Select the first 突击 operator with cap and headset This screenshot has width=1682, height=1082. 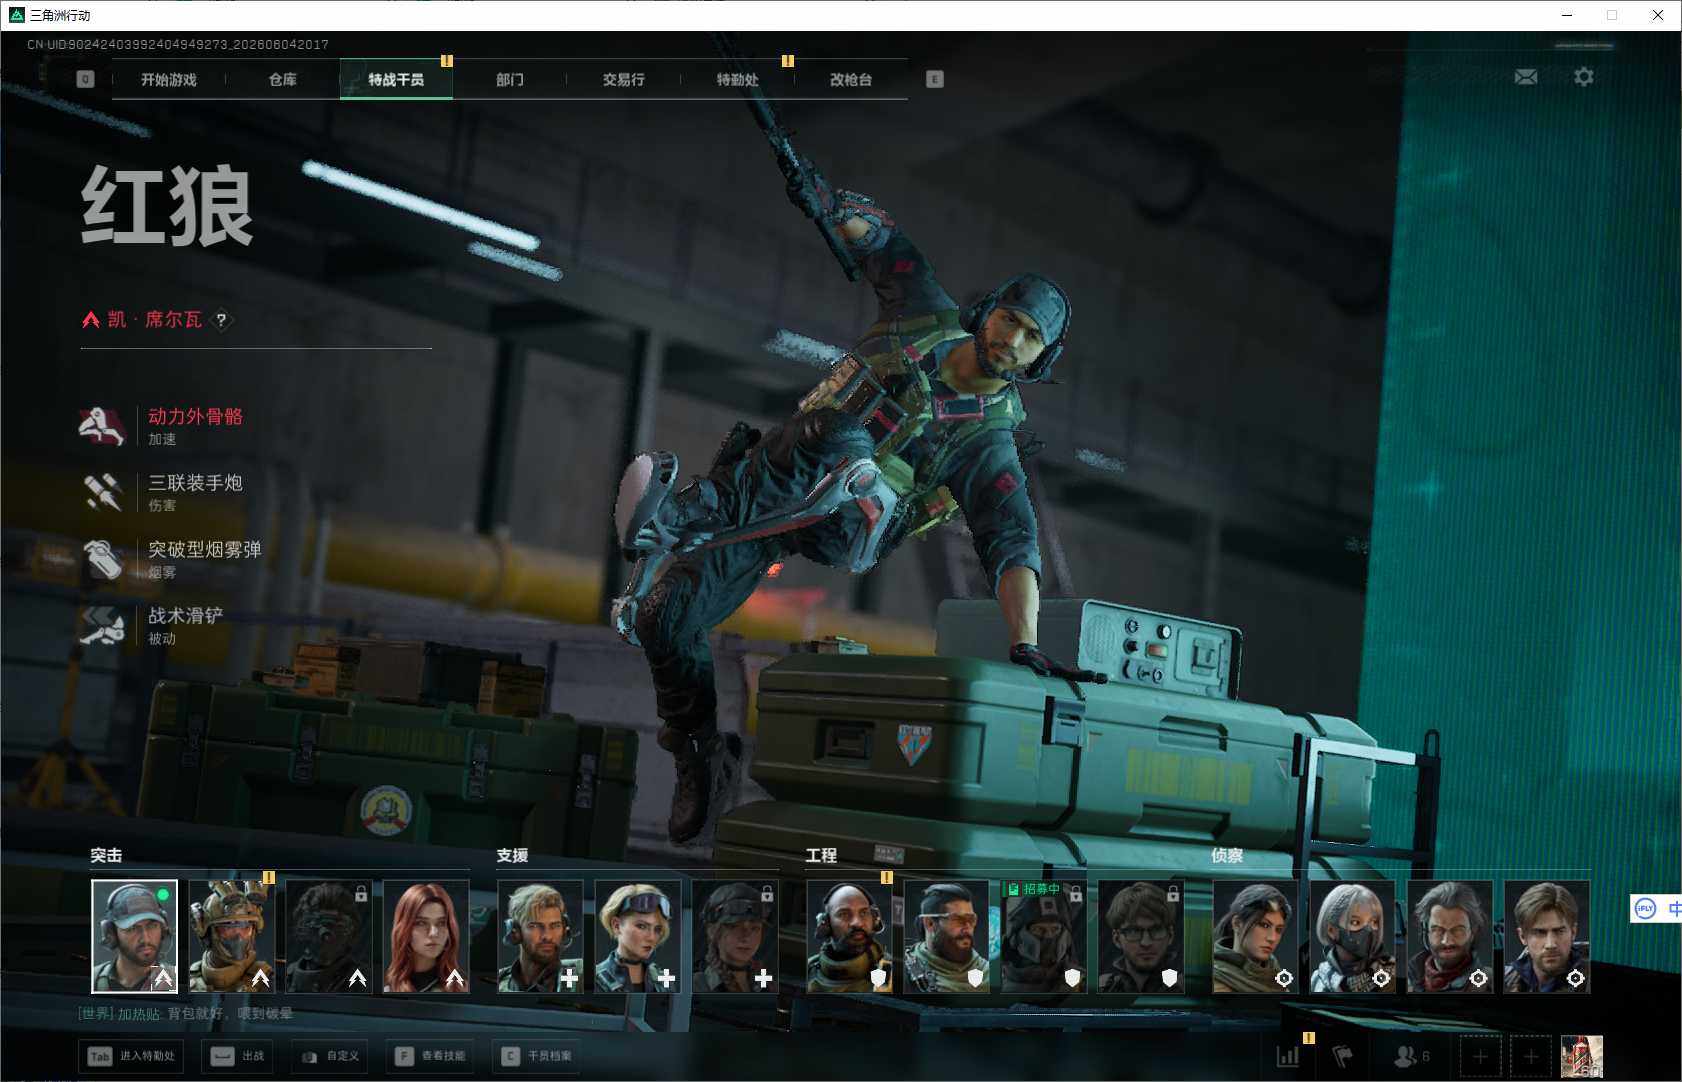tap(134, 936)
